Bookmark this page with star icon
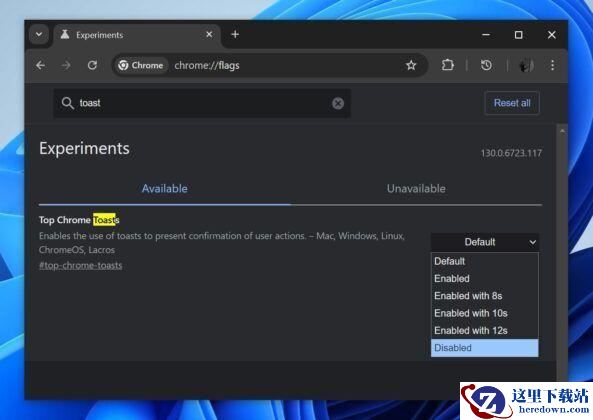593x420 pixels. (x=411, y=65)
